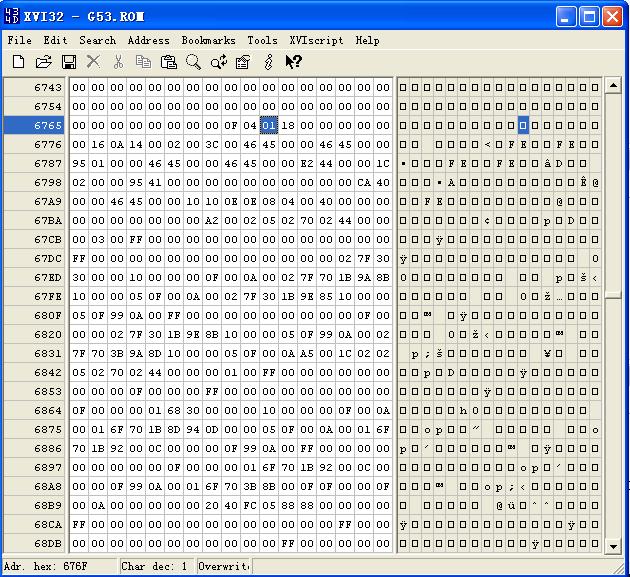Screen dimensions: 630x577
Task: Open the Help menu
Action: click(x=367, y=40)
